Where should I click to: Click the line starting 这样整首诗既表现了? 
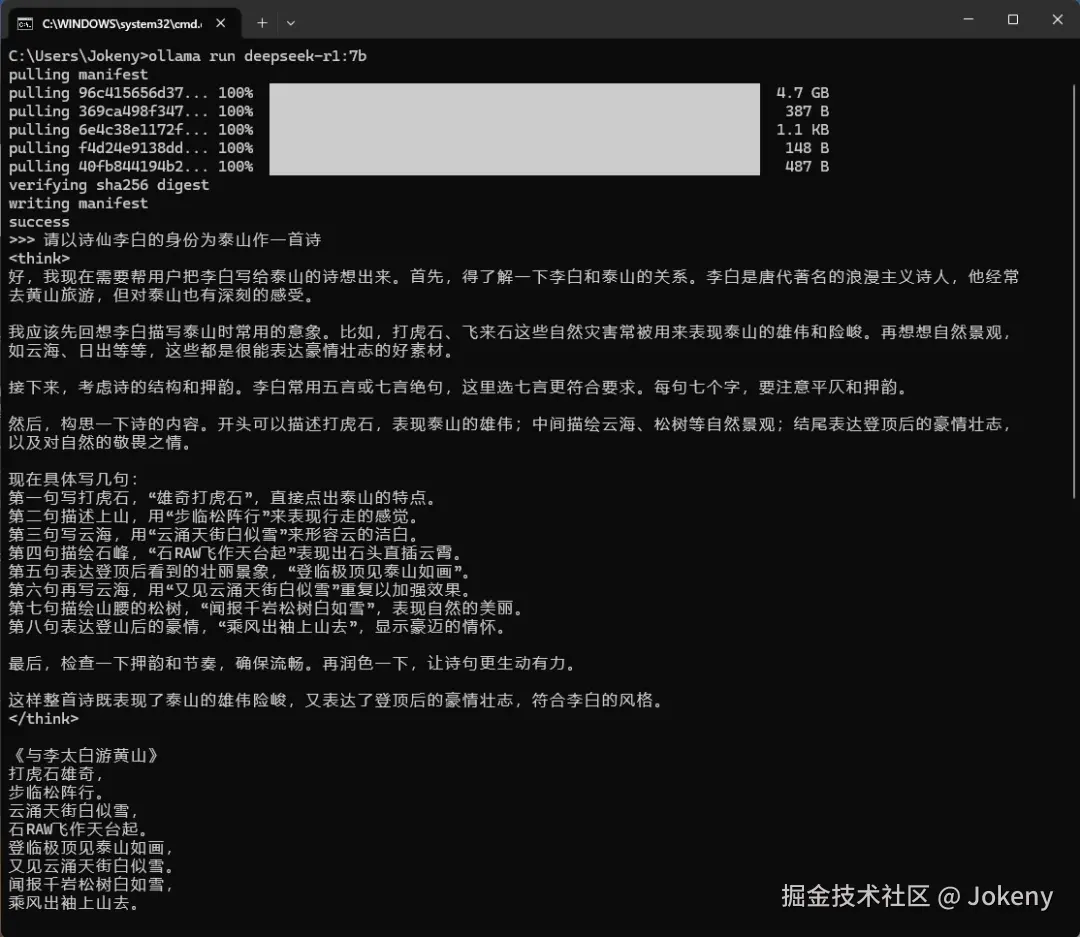tap(335, 700)
